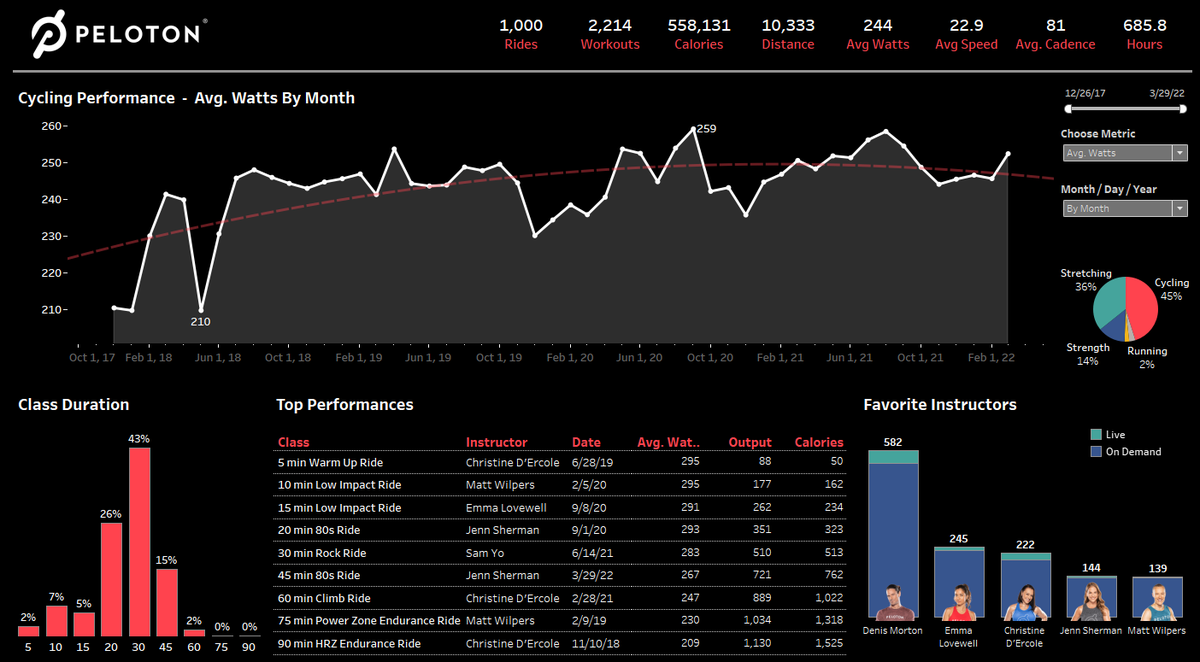
Task: Click the 12/26/17 start date label
Action: (x=1085, y=92)
